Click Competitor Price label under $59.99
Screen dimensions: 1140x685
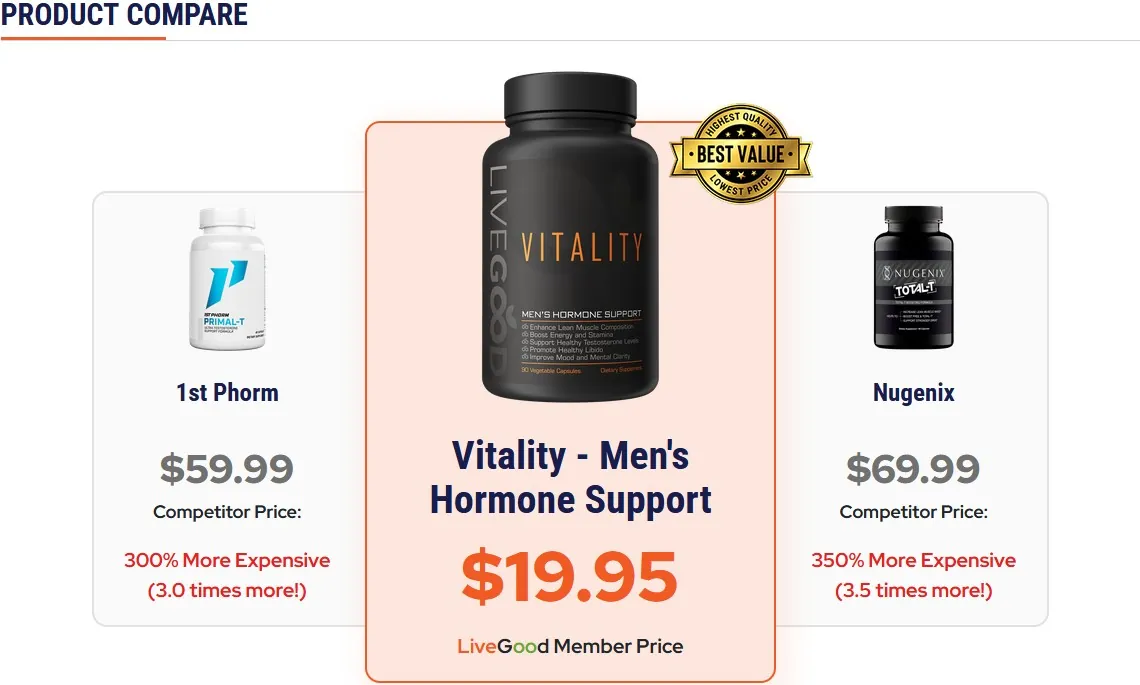pyautogui.click(x=227, y=512)
